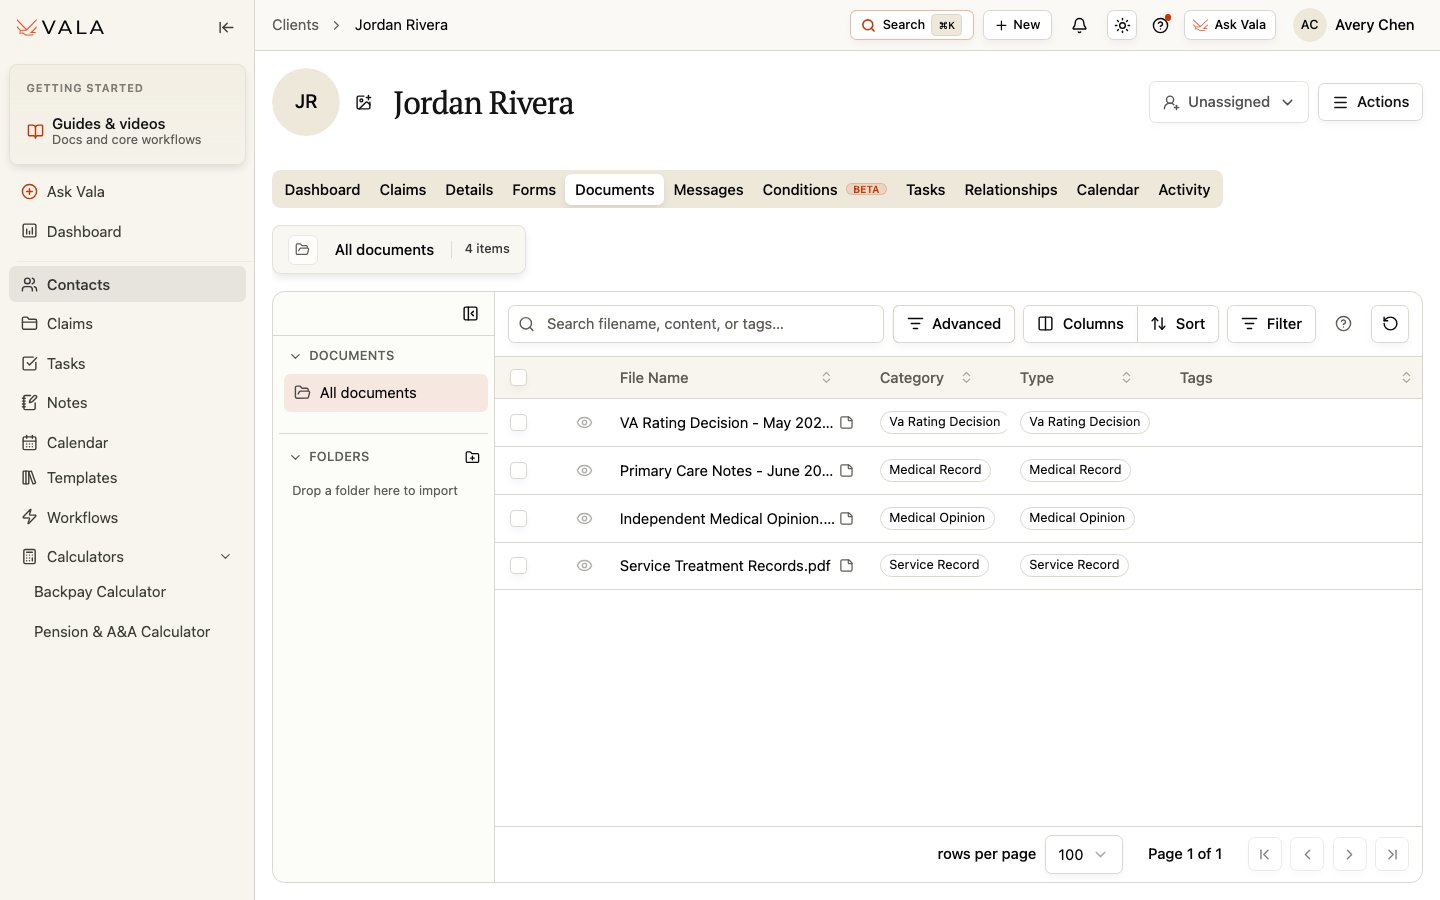Open file icon next to Service Treatment Records.pdf

click(x=846, y=565)
